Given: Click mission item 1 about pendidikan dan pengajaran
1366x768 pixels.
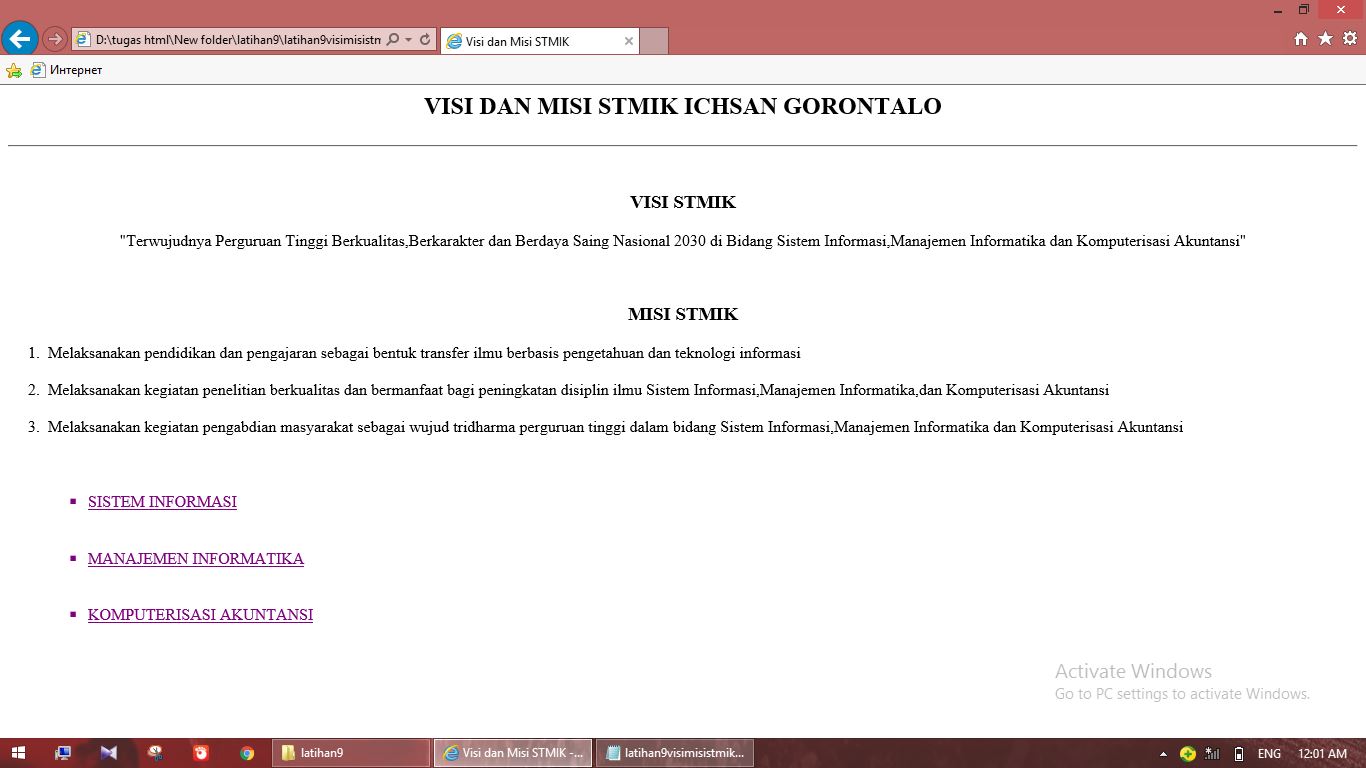Looking at the screenshot, I should (x=424, y=353).
